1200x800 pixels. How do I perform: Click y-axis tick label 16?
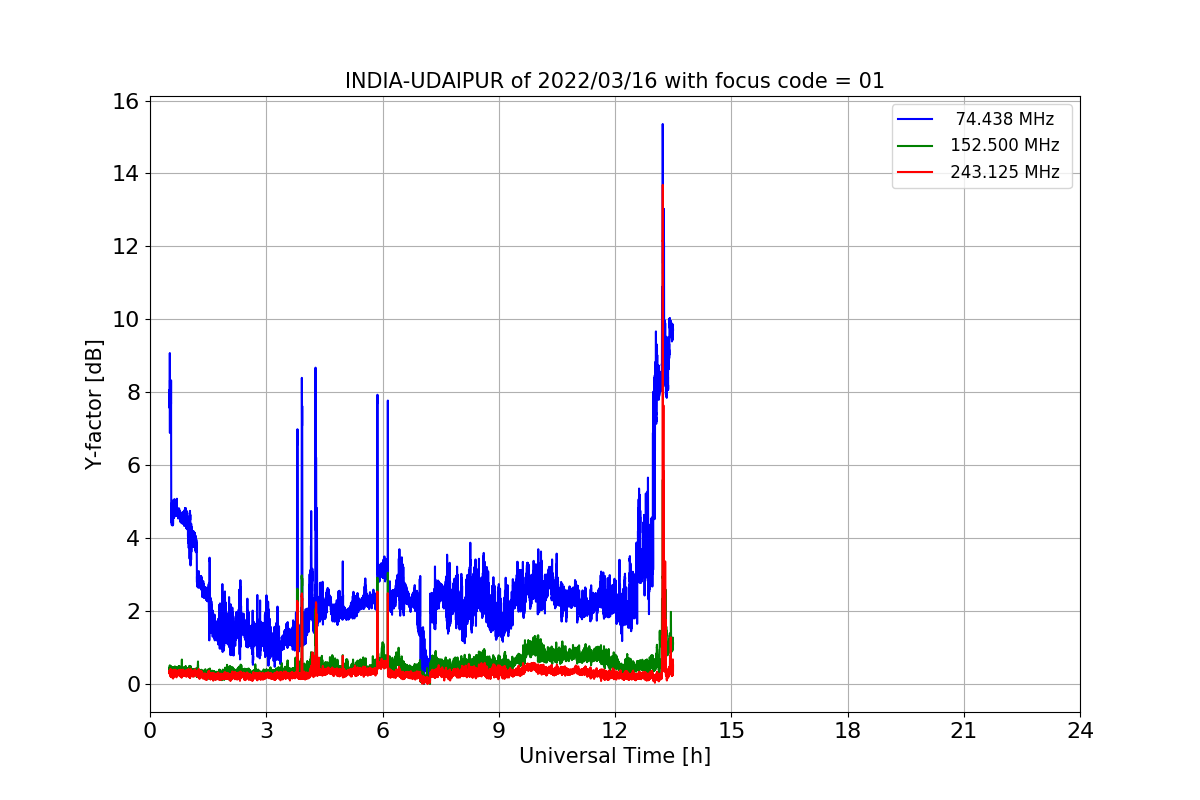click(x=126, y=100)
